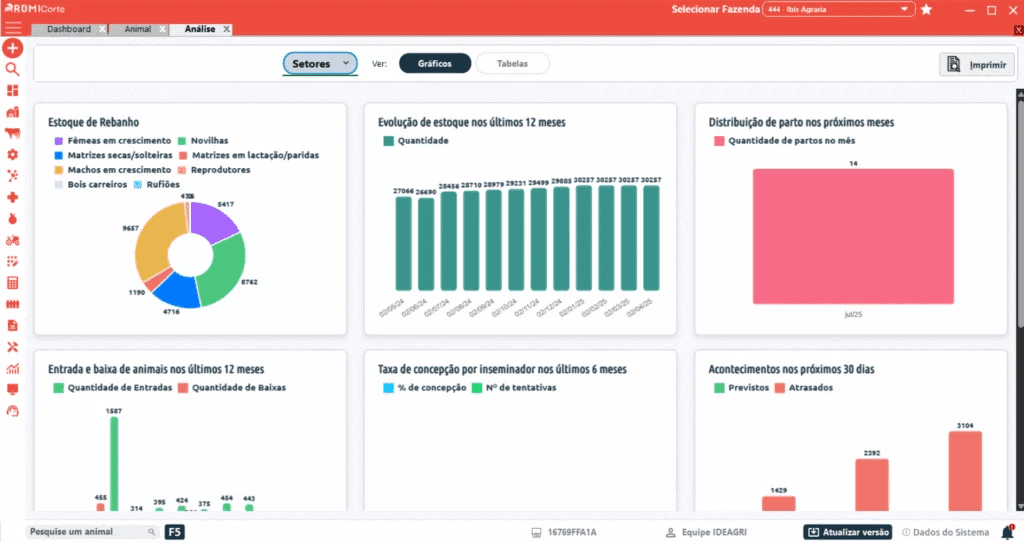This screenshot has width=1024, height=542.
Task: Open the calculator icon in sidebar
Action: pyautogui.click(x=12, y=283)
